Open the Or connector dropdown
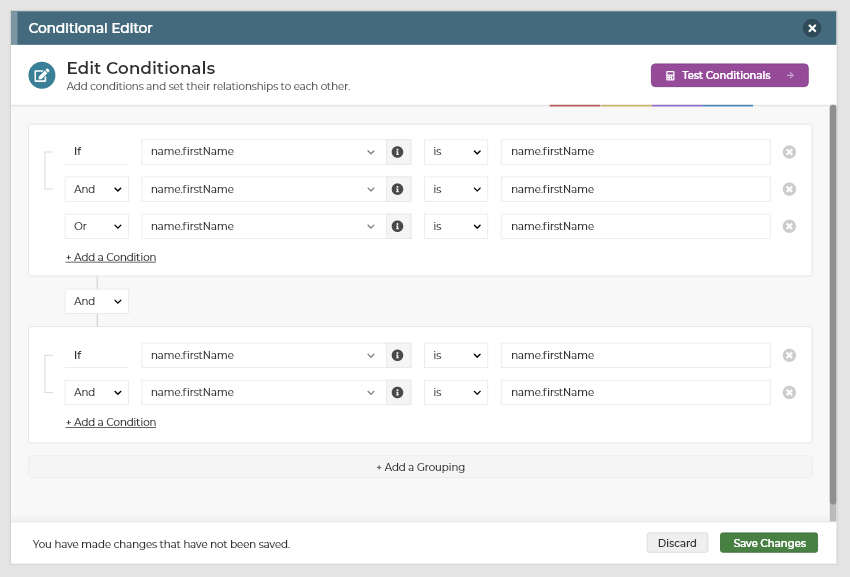Image resolution: width=850 pixels, height=577 pixels. pyautogui.click(x=96, y=226)
